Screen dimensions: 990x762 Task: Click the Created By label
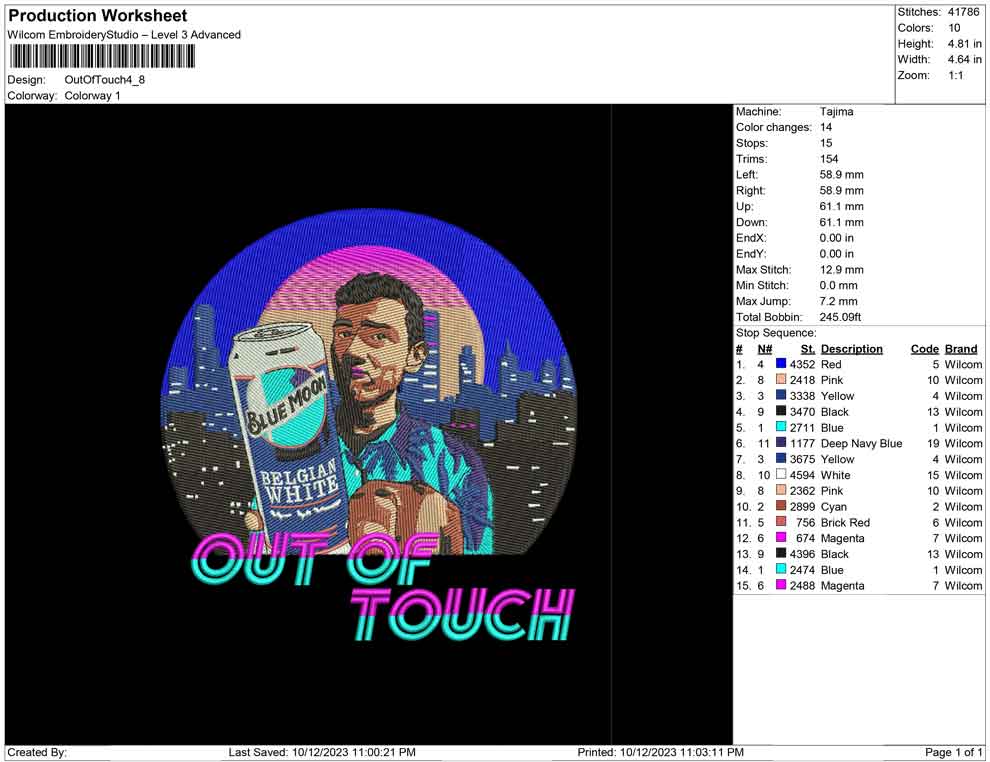37,753
